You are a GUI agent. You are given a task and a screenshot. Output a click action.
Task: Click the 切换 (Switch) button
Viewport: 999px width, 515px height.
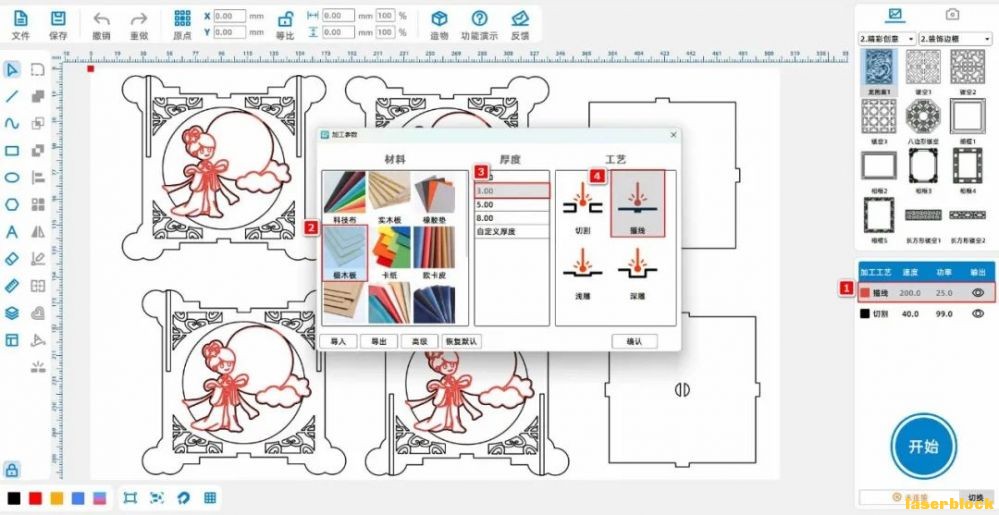coord(976,497)
